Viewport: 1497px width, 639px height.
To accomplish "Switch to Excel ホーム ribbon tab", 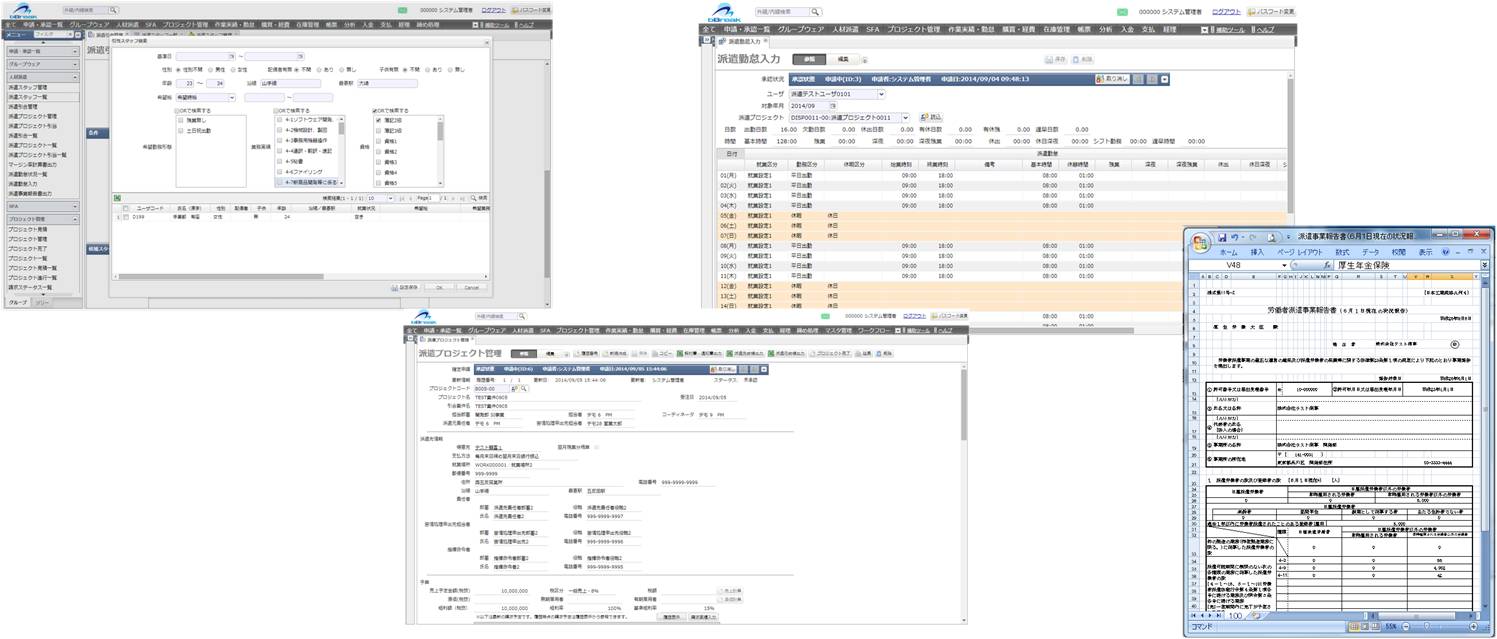I will (1229, 253).
